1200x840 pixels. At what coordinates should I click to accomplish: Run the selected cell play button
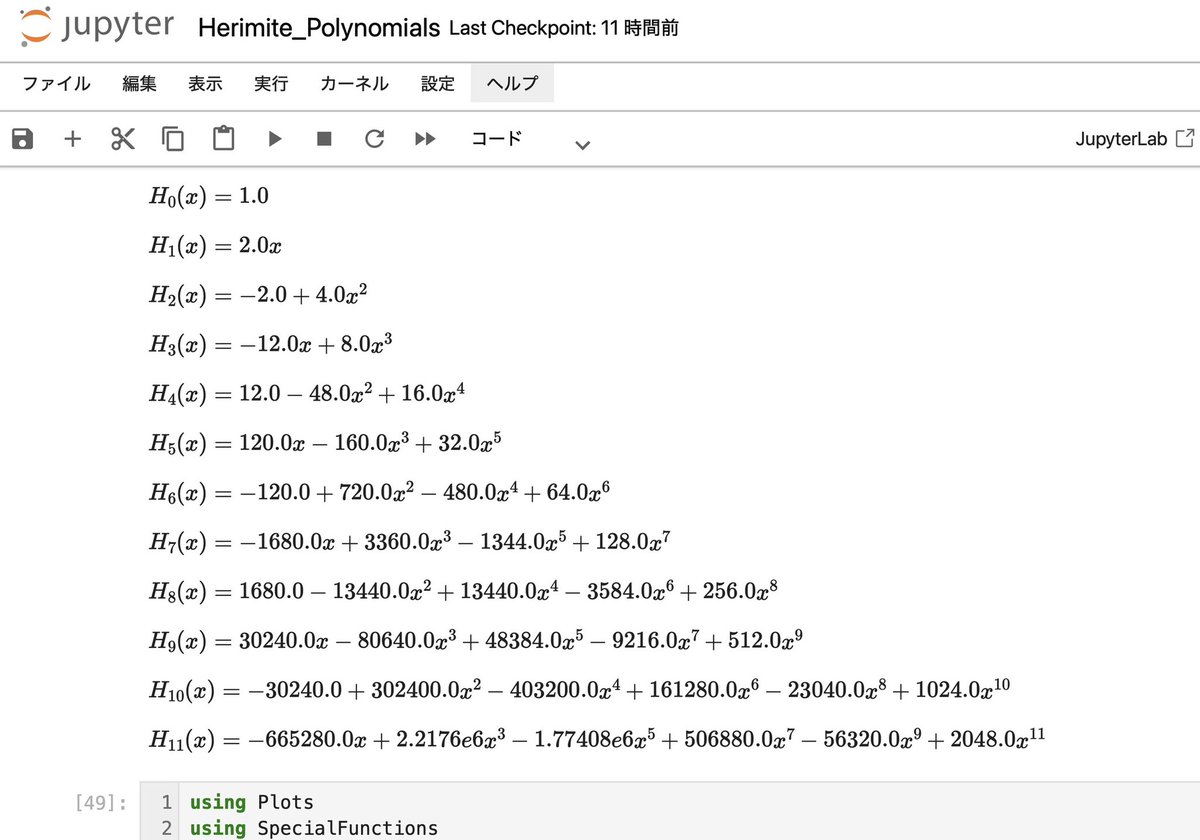[275, 139]
